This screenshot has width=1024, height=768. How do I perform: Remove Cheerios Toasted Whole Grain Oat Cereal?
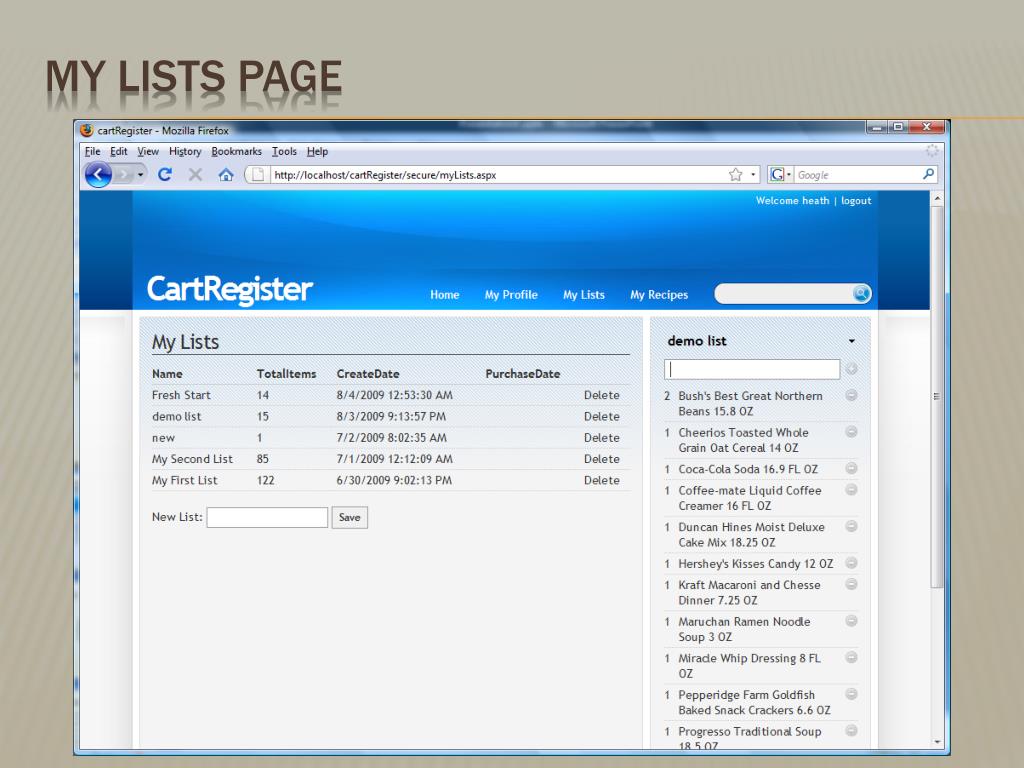pos(851,432)
